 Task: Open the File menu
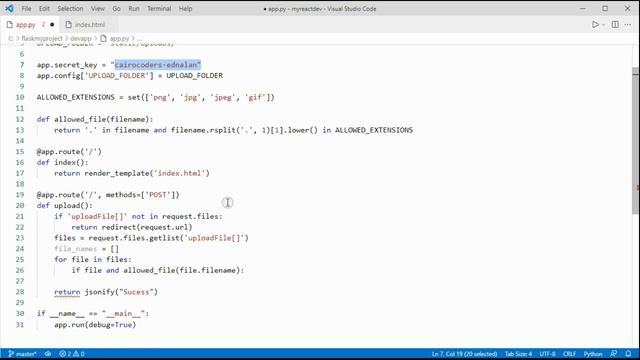tap(26, 9)
